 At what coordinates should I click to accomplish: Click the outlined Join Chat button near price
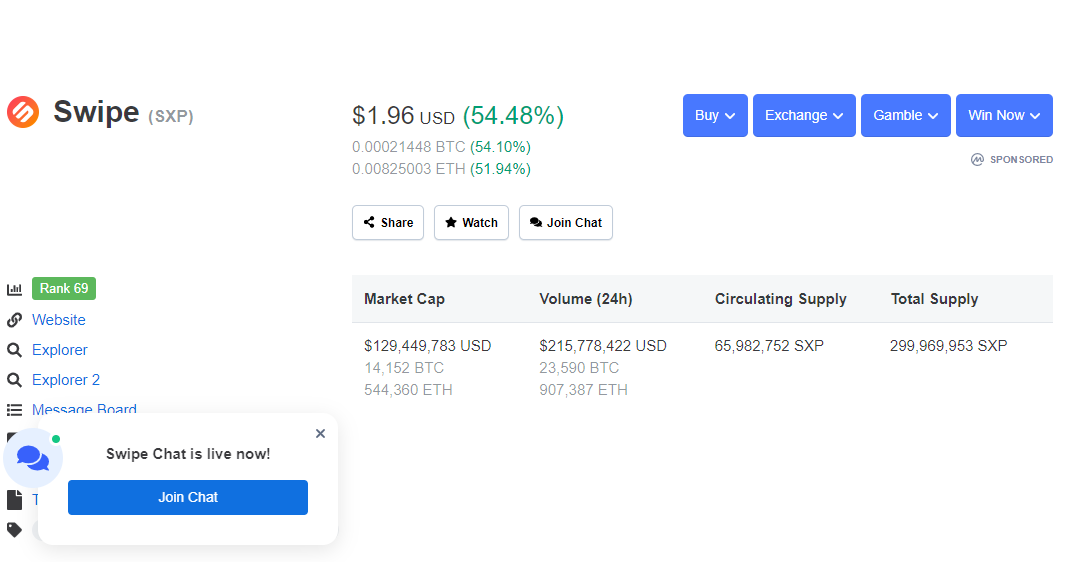[x=565, y=223]
